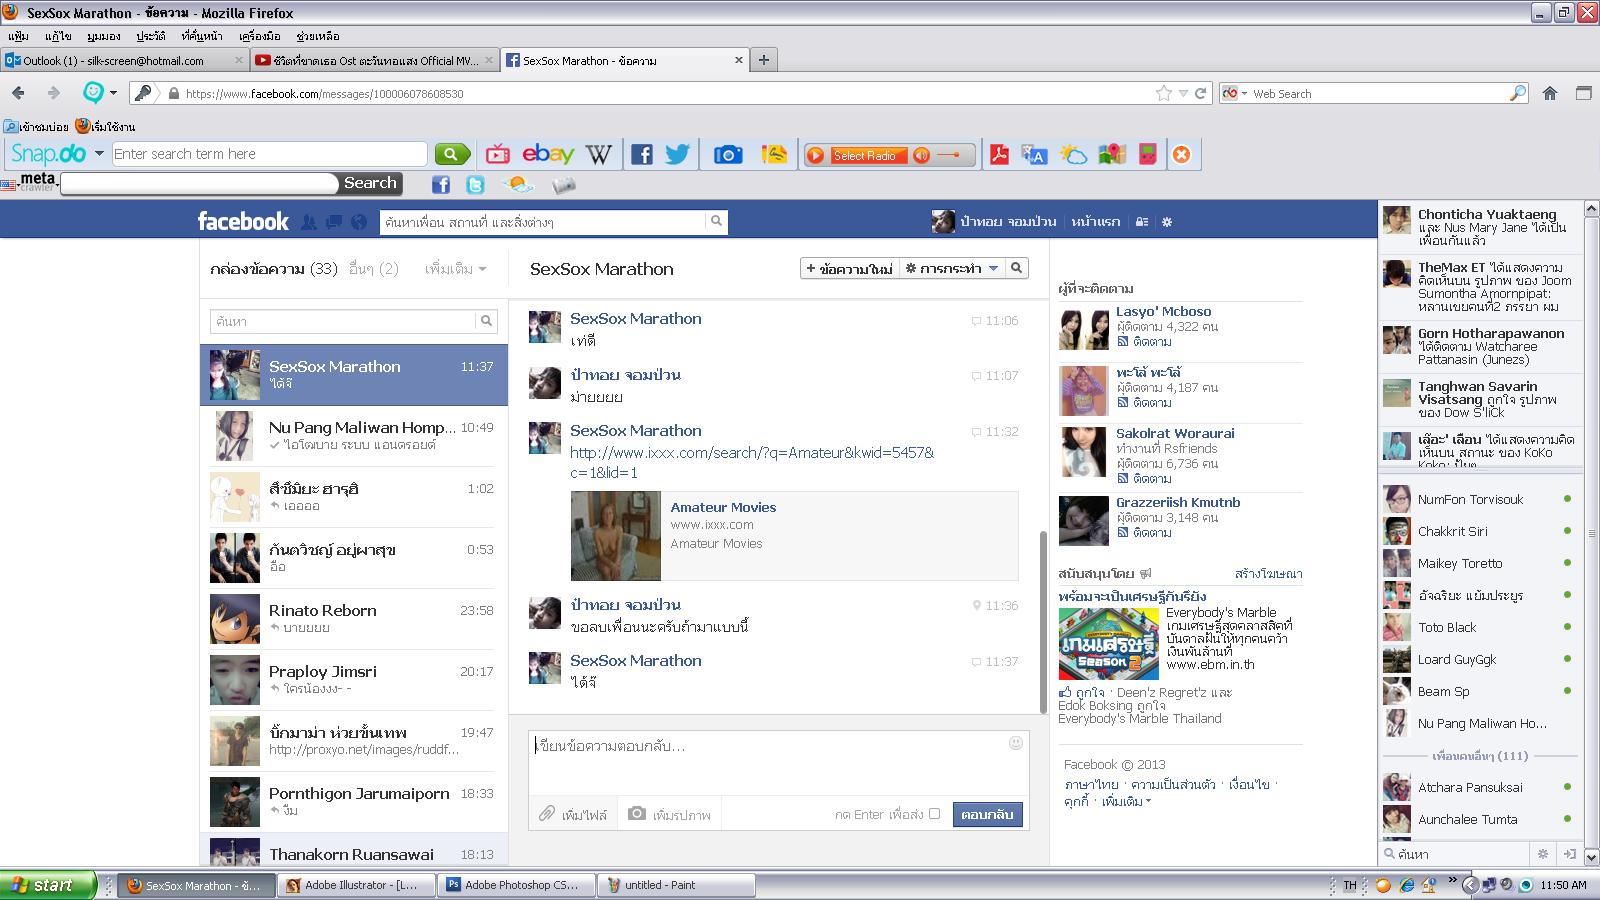Open the weather icon in Snap.do toolbar
Screen dimensions: 1600x900
1073,154
